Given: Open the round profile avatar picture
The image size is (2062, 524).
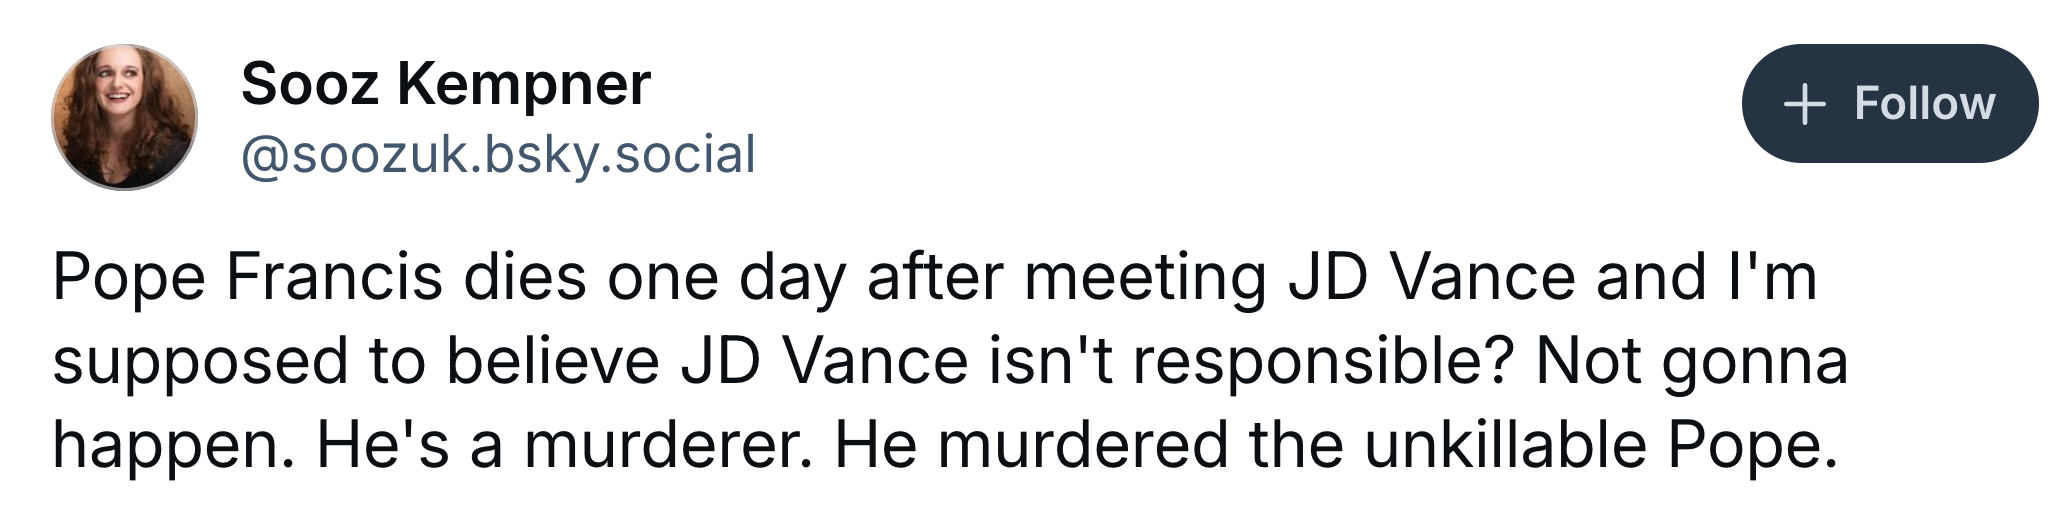Looking at the screenshot, I should coord(124,117).
